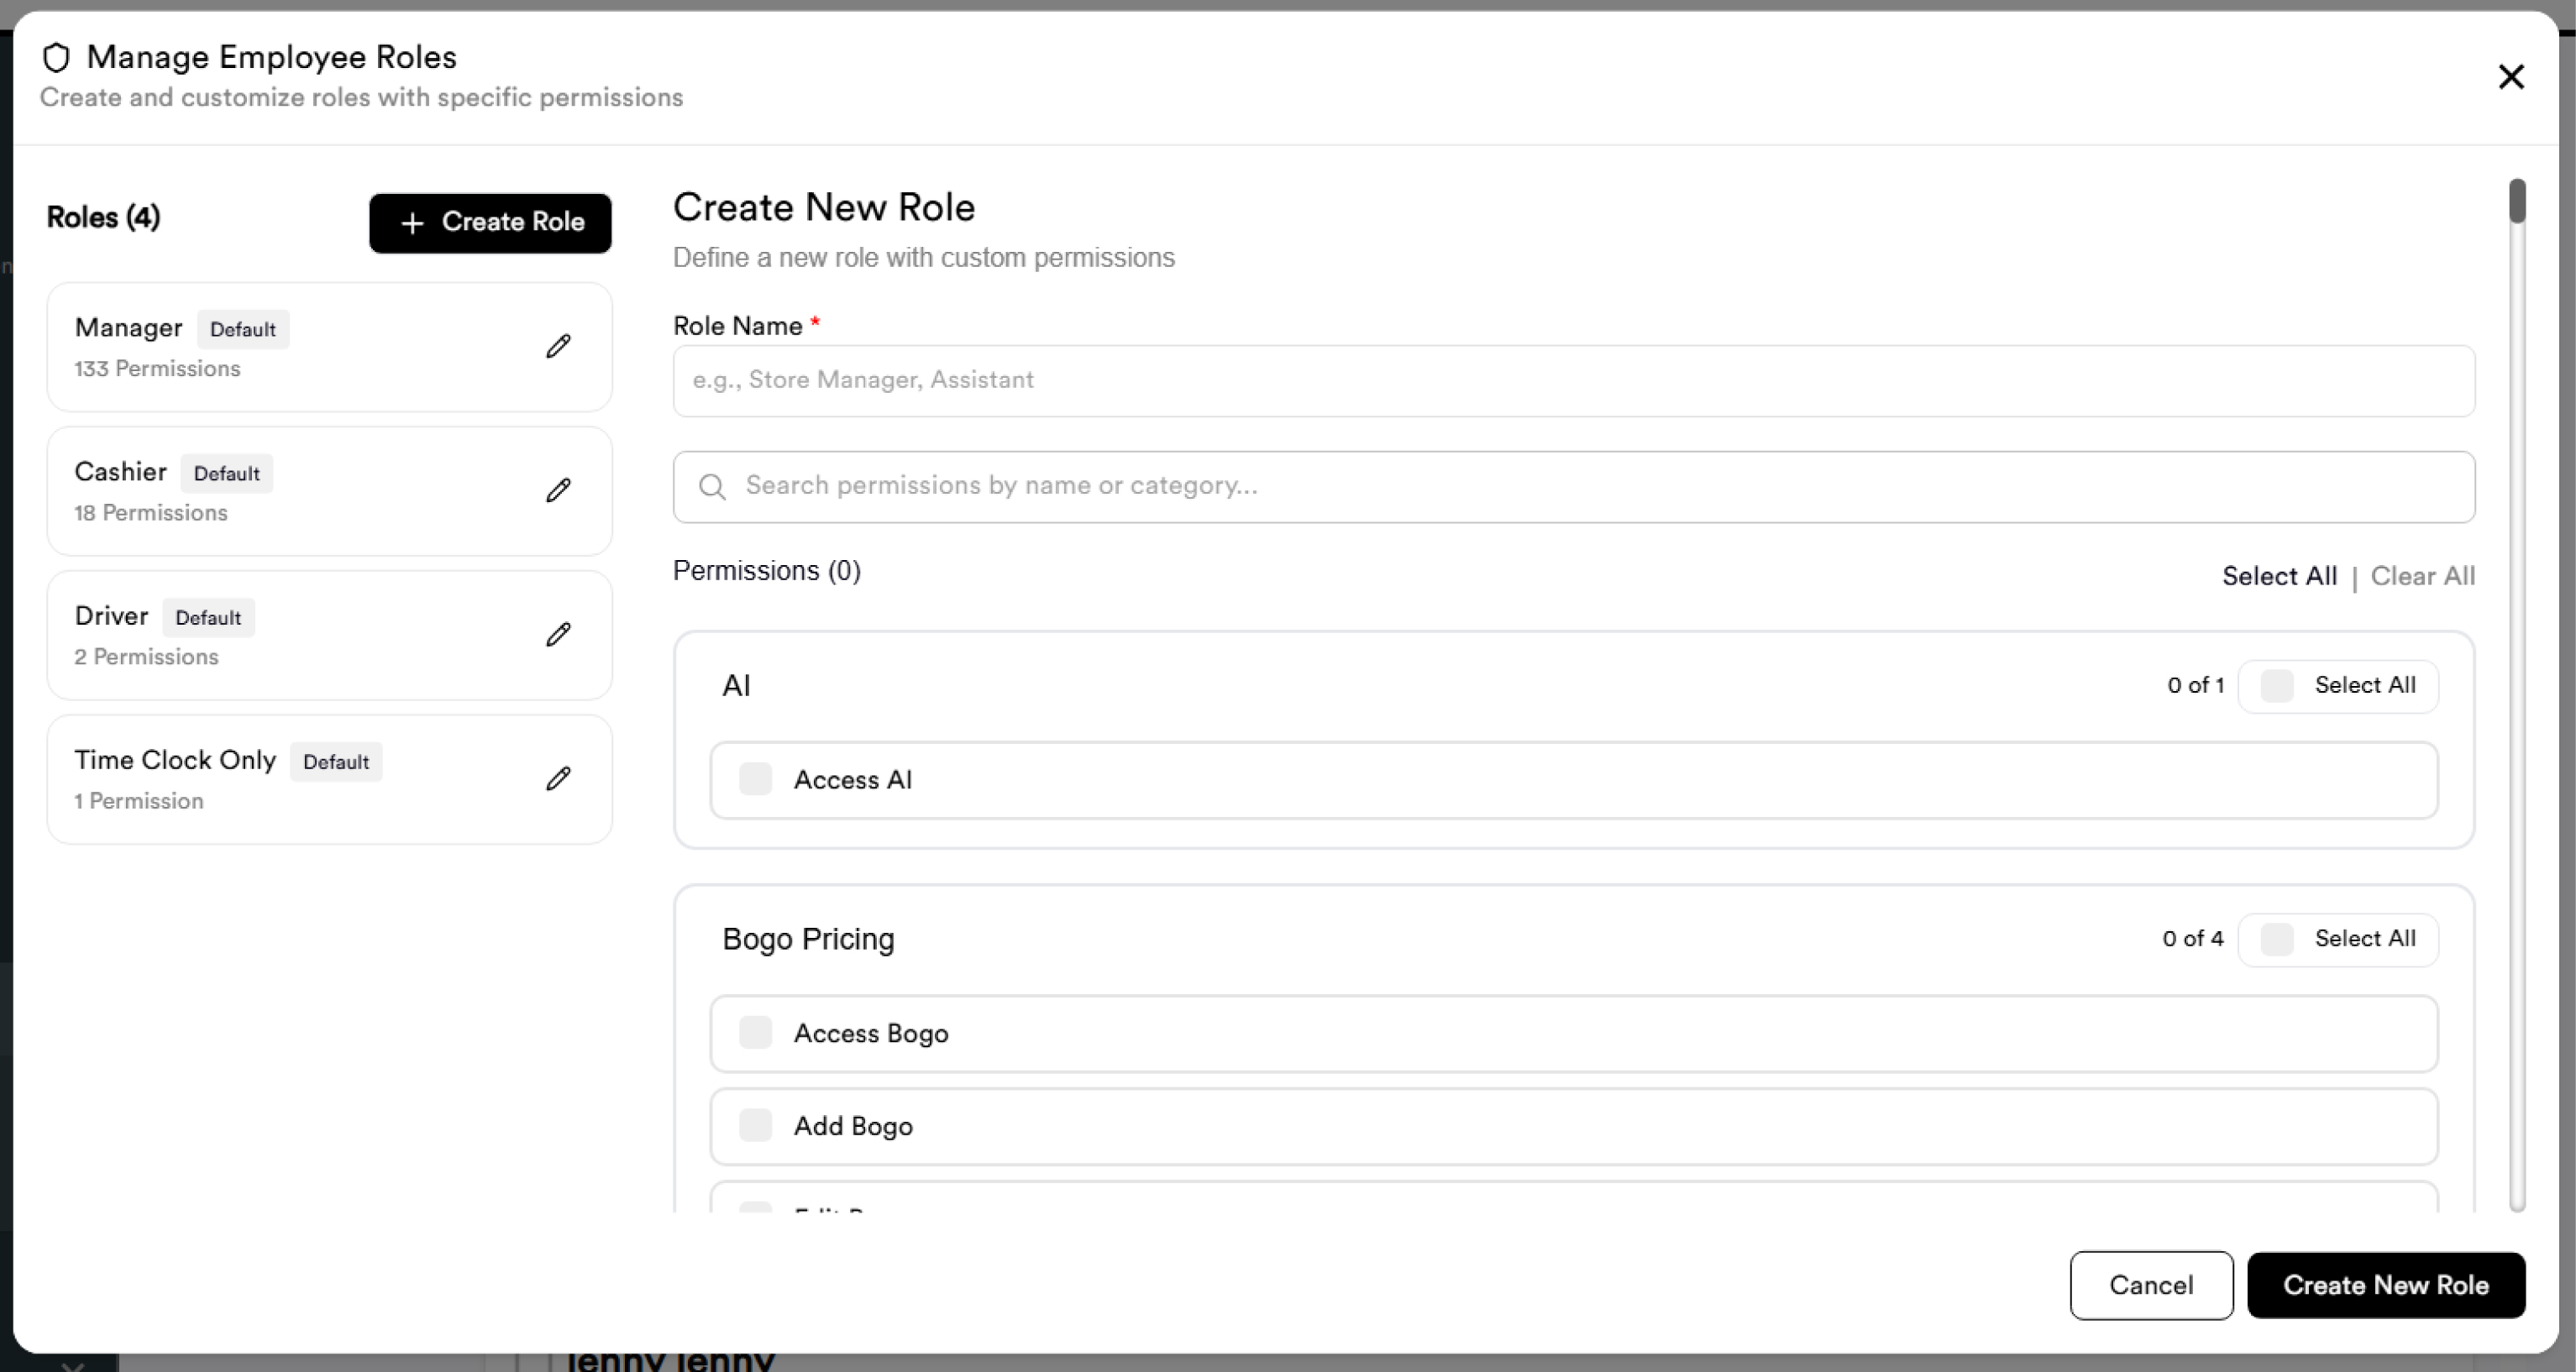Click the Create New Role button
Viewport: 2576px width, 1372px height.
point(2386,1285)
